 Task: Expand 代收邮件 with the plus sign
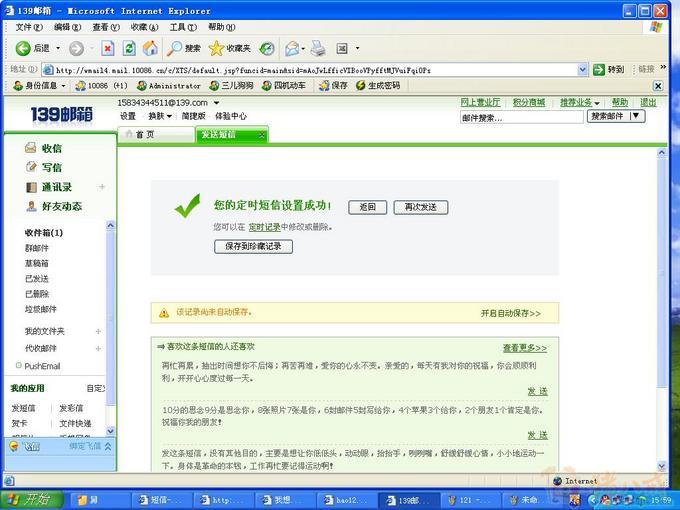coord(98,348)
